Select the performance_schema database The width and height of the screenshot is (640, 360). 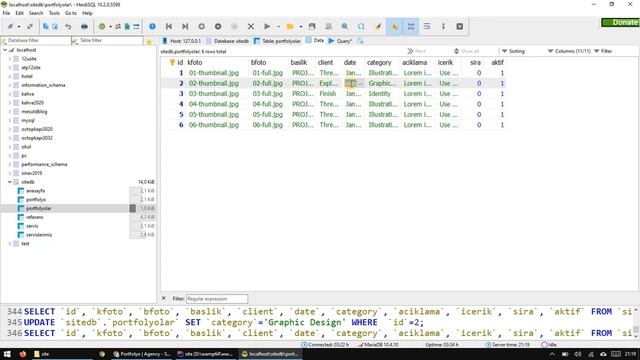click(x=44, y=164)
